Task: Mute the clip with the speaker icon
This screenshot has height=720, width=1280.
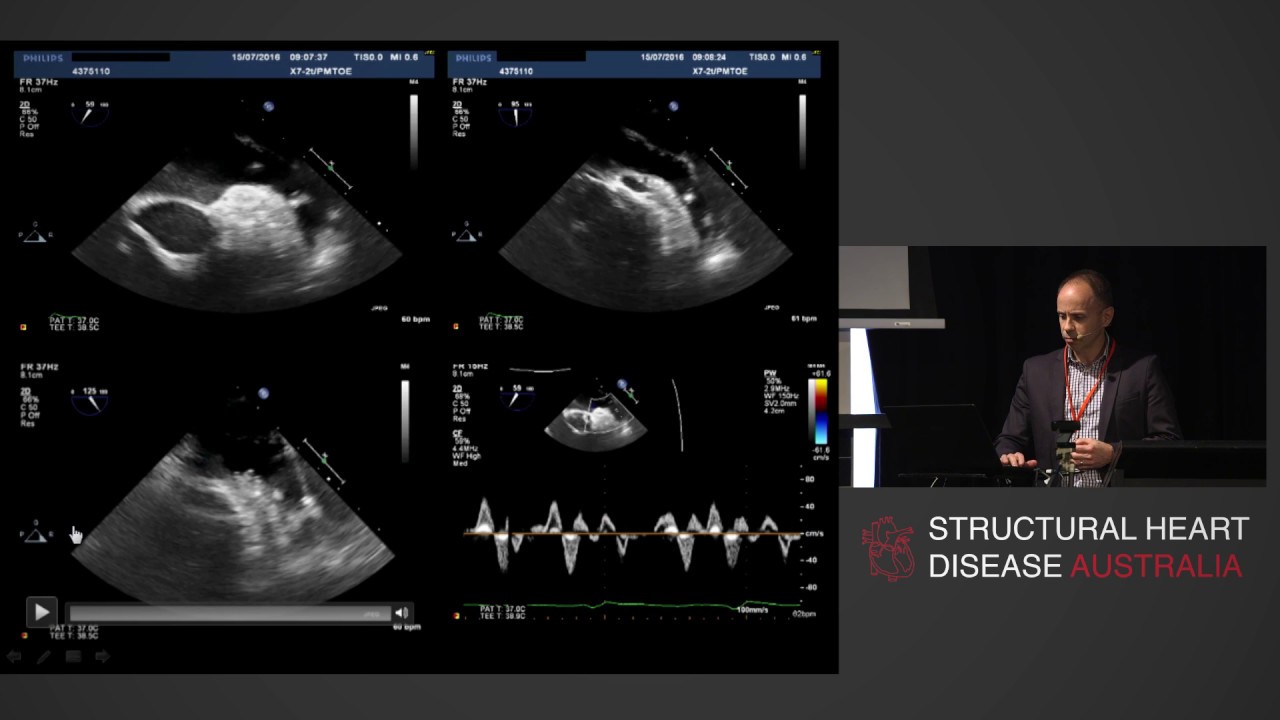Action: (401, 613)
